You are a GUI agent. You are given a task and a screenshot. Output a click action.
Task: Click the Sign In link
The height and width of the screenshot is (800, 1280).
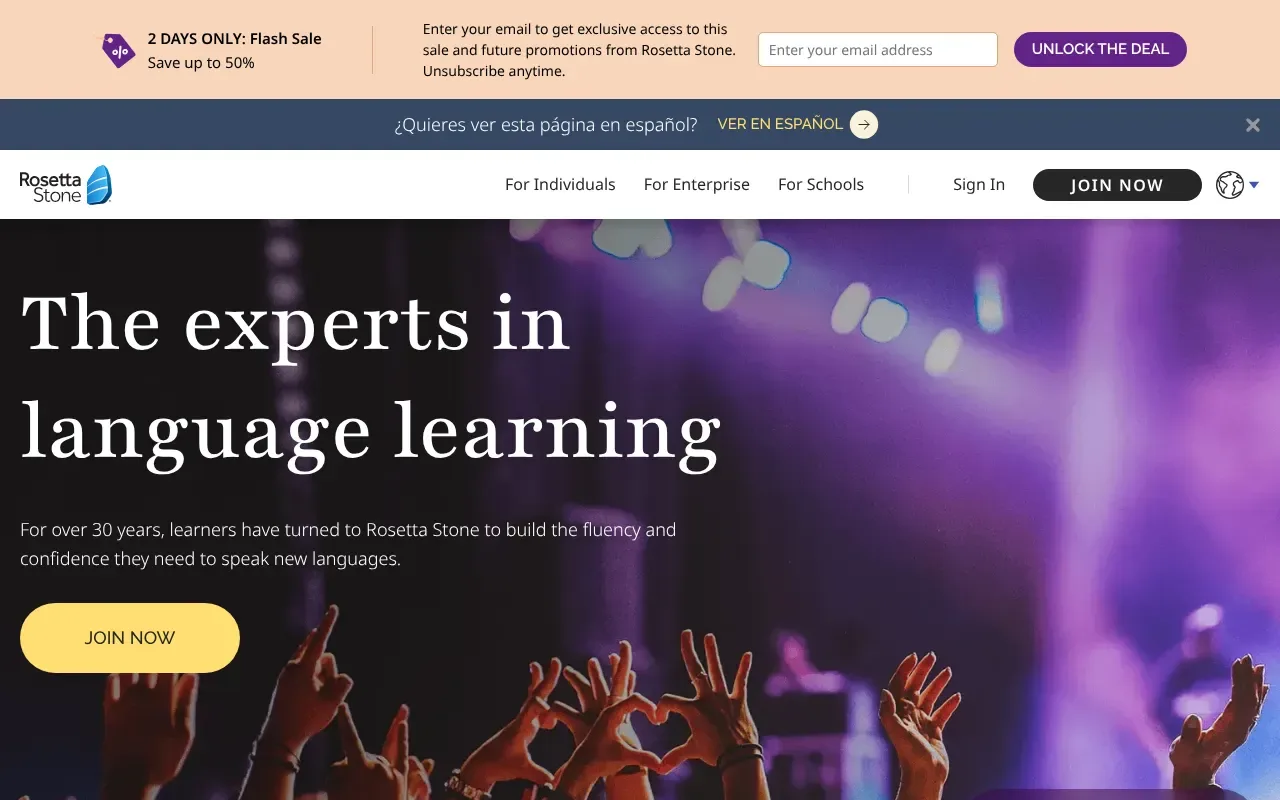click(x=978, y=185)
